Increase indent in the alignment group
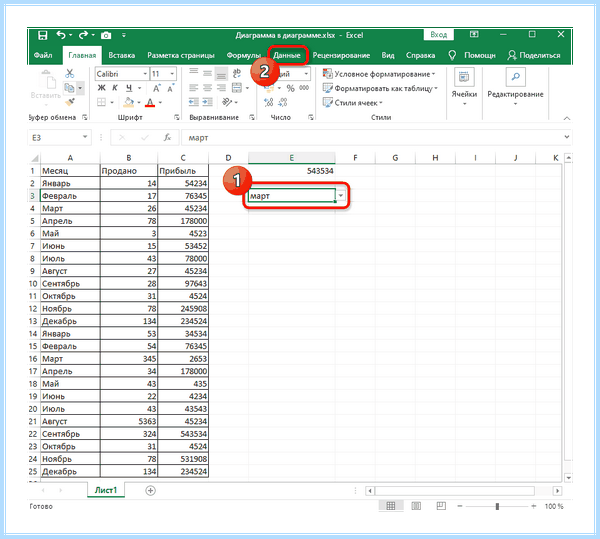Screen dimensions: 600x539 pos(207,102)
